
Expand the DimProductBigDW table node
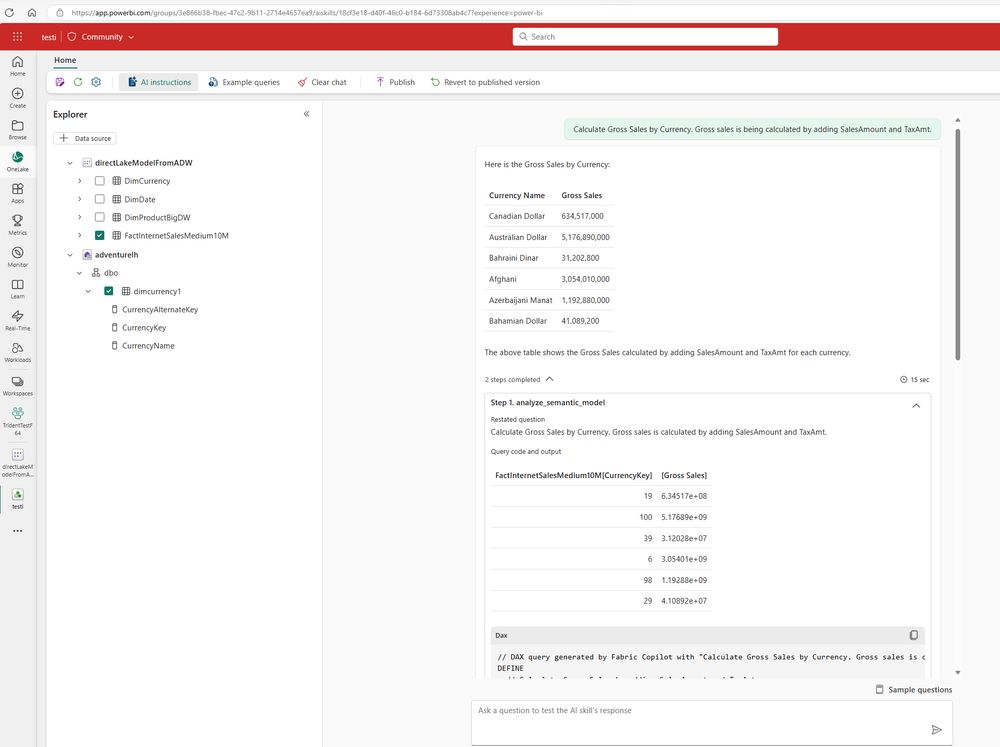pyautogui.click(x=80, y=218)
